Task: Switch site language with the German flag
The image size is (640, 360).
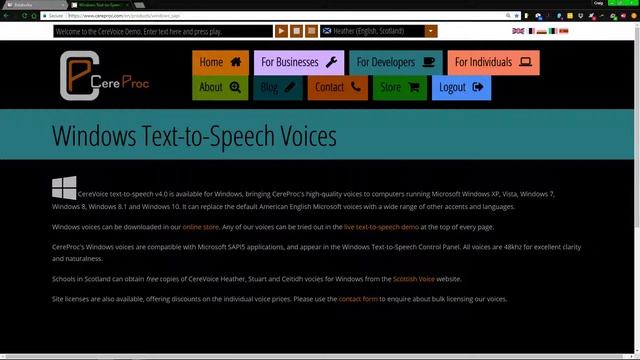Action: tap(542, 31)
